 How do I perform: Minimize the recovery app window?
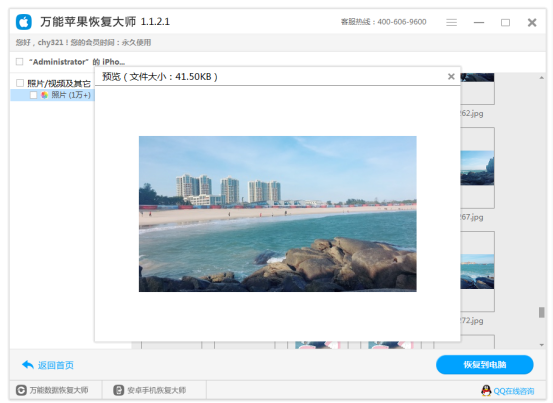(479, 23)
